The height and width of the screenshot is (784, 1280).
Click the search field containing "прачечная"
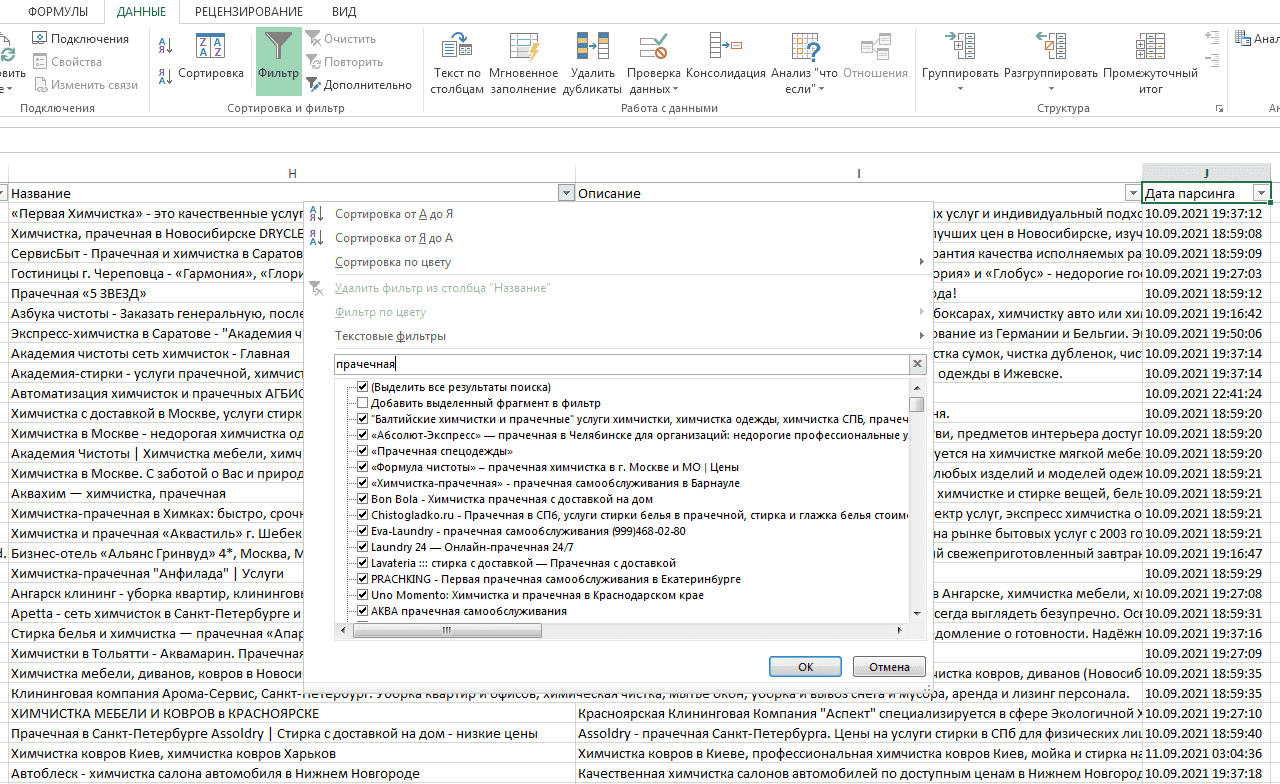[621, 364]
